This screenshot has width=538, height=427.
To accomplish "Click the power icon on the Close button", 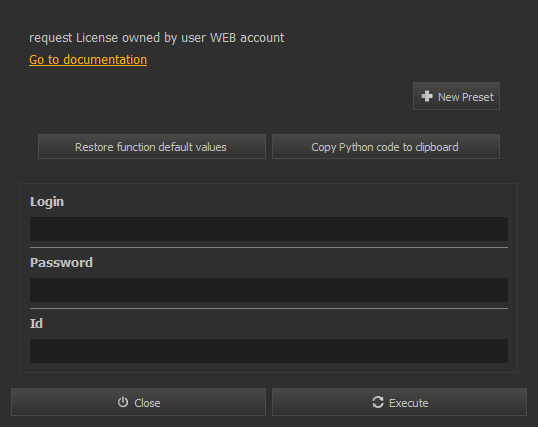I will coord(123,402).
